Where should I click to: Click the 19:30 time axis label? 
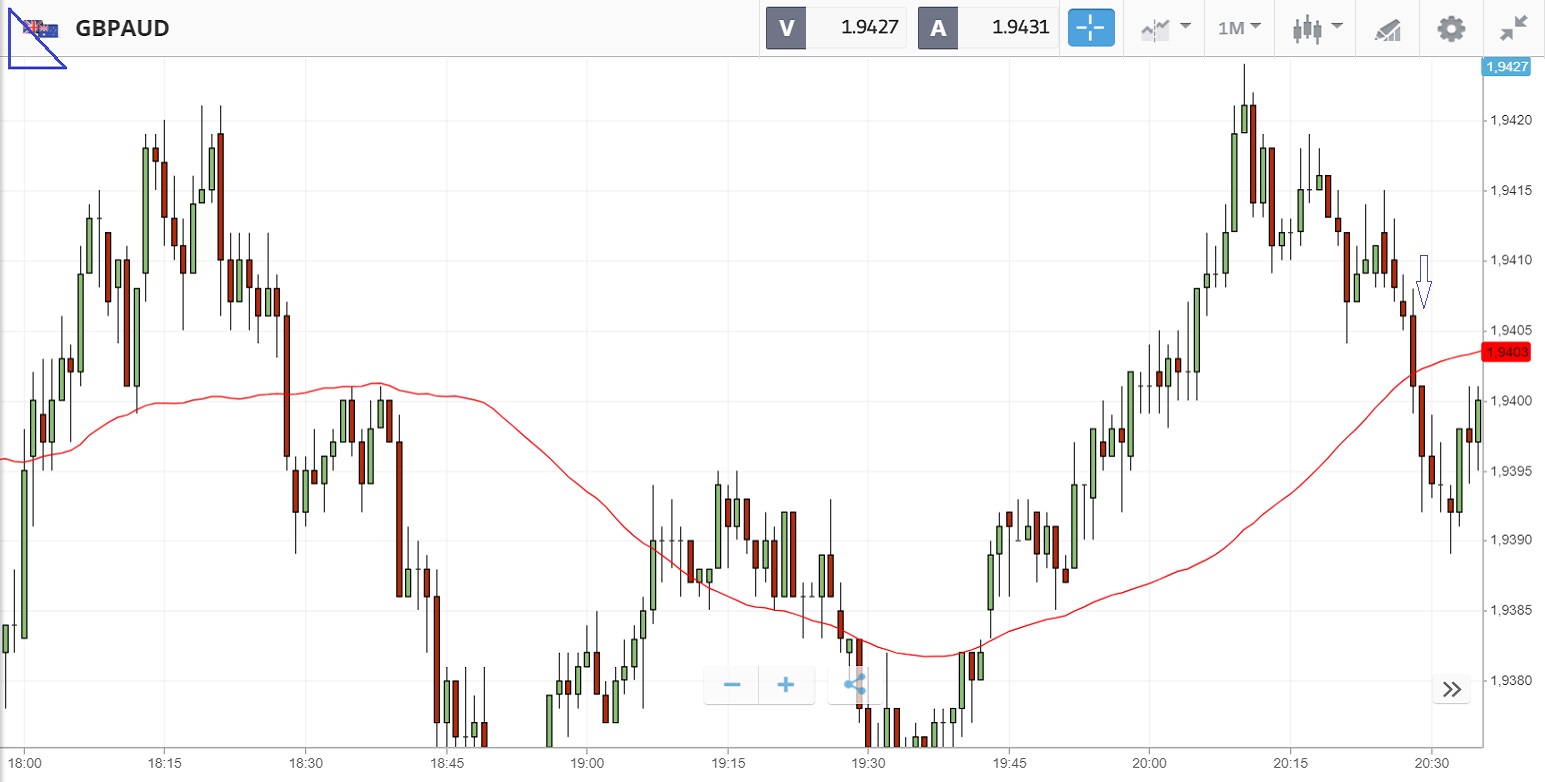(868, 762)
